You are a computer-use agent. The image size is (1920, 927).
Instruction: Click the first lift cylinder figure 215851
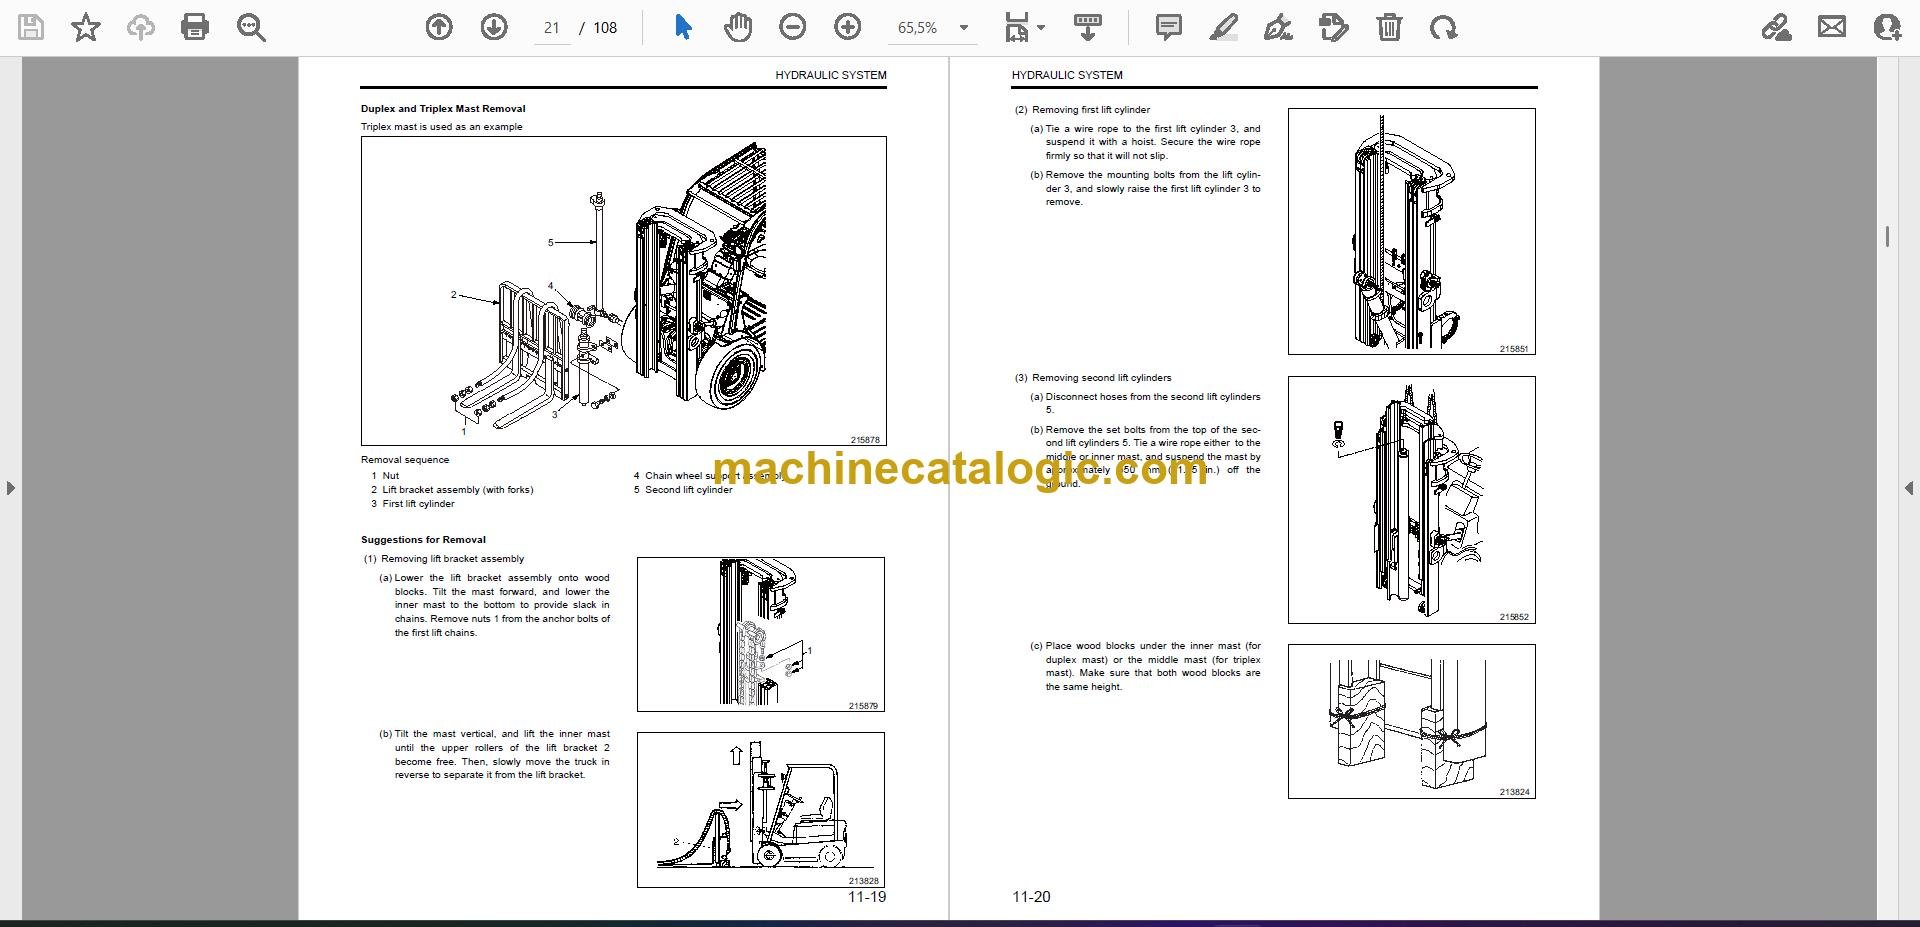click(x=1411, y=231)
